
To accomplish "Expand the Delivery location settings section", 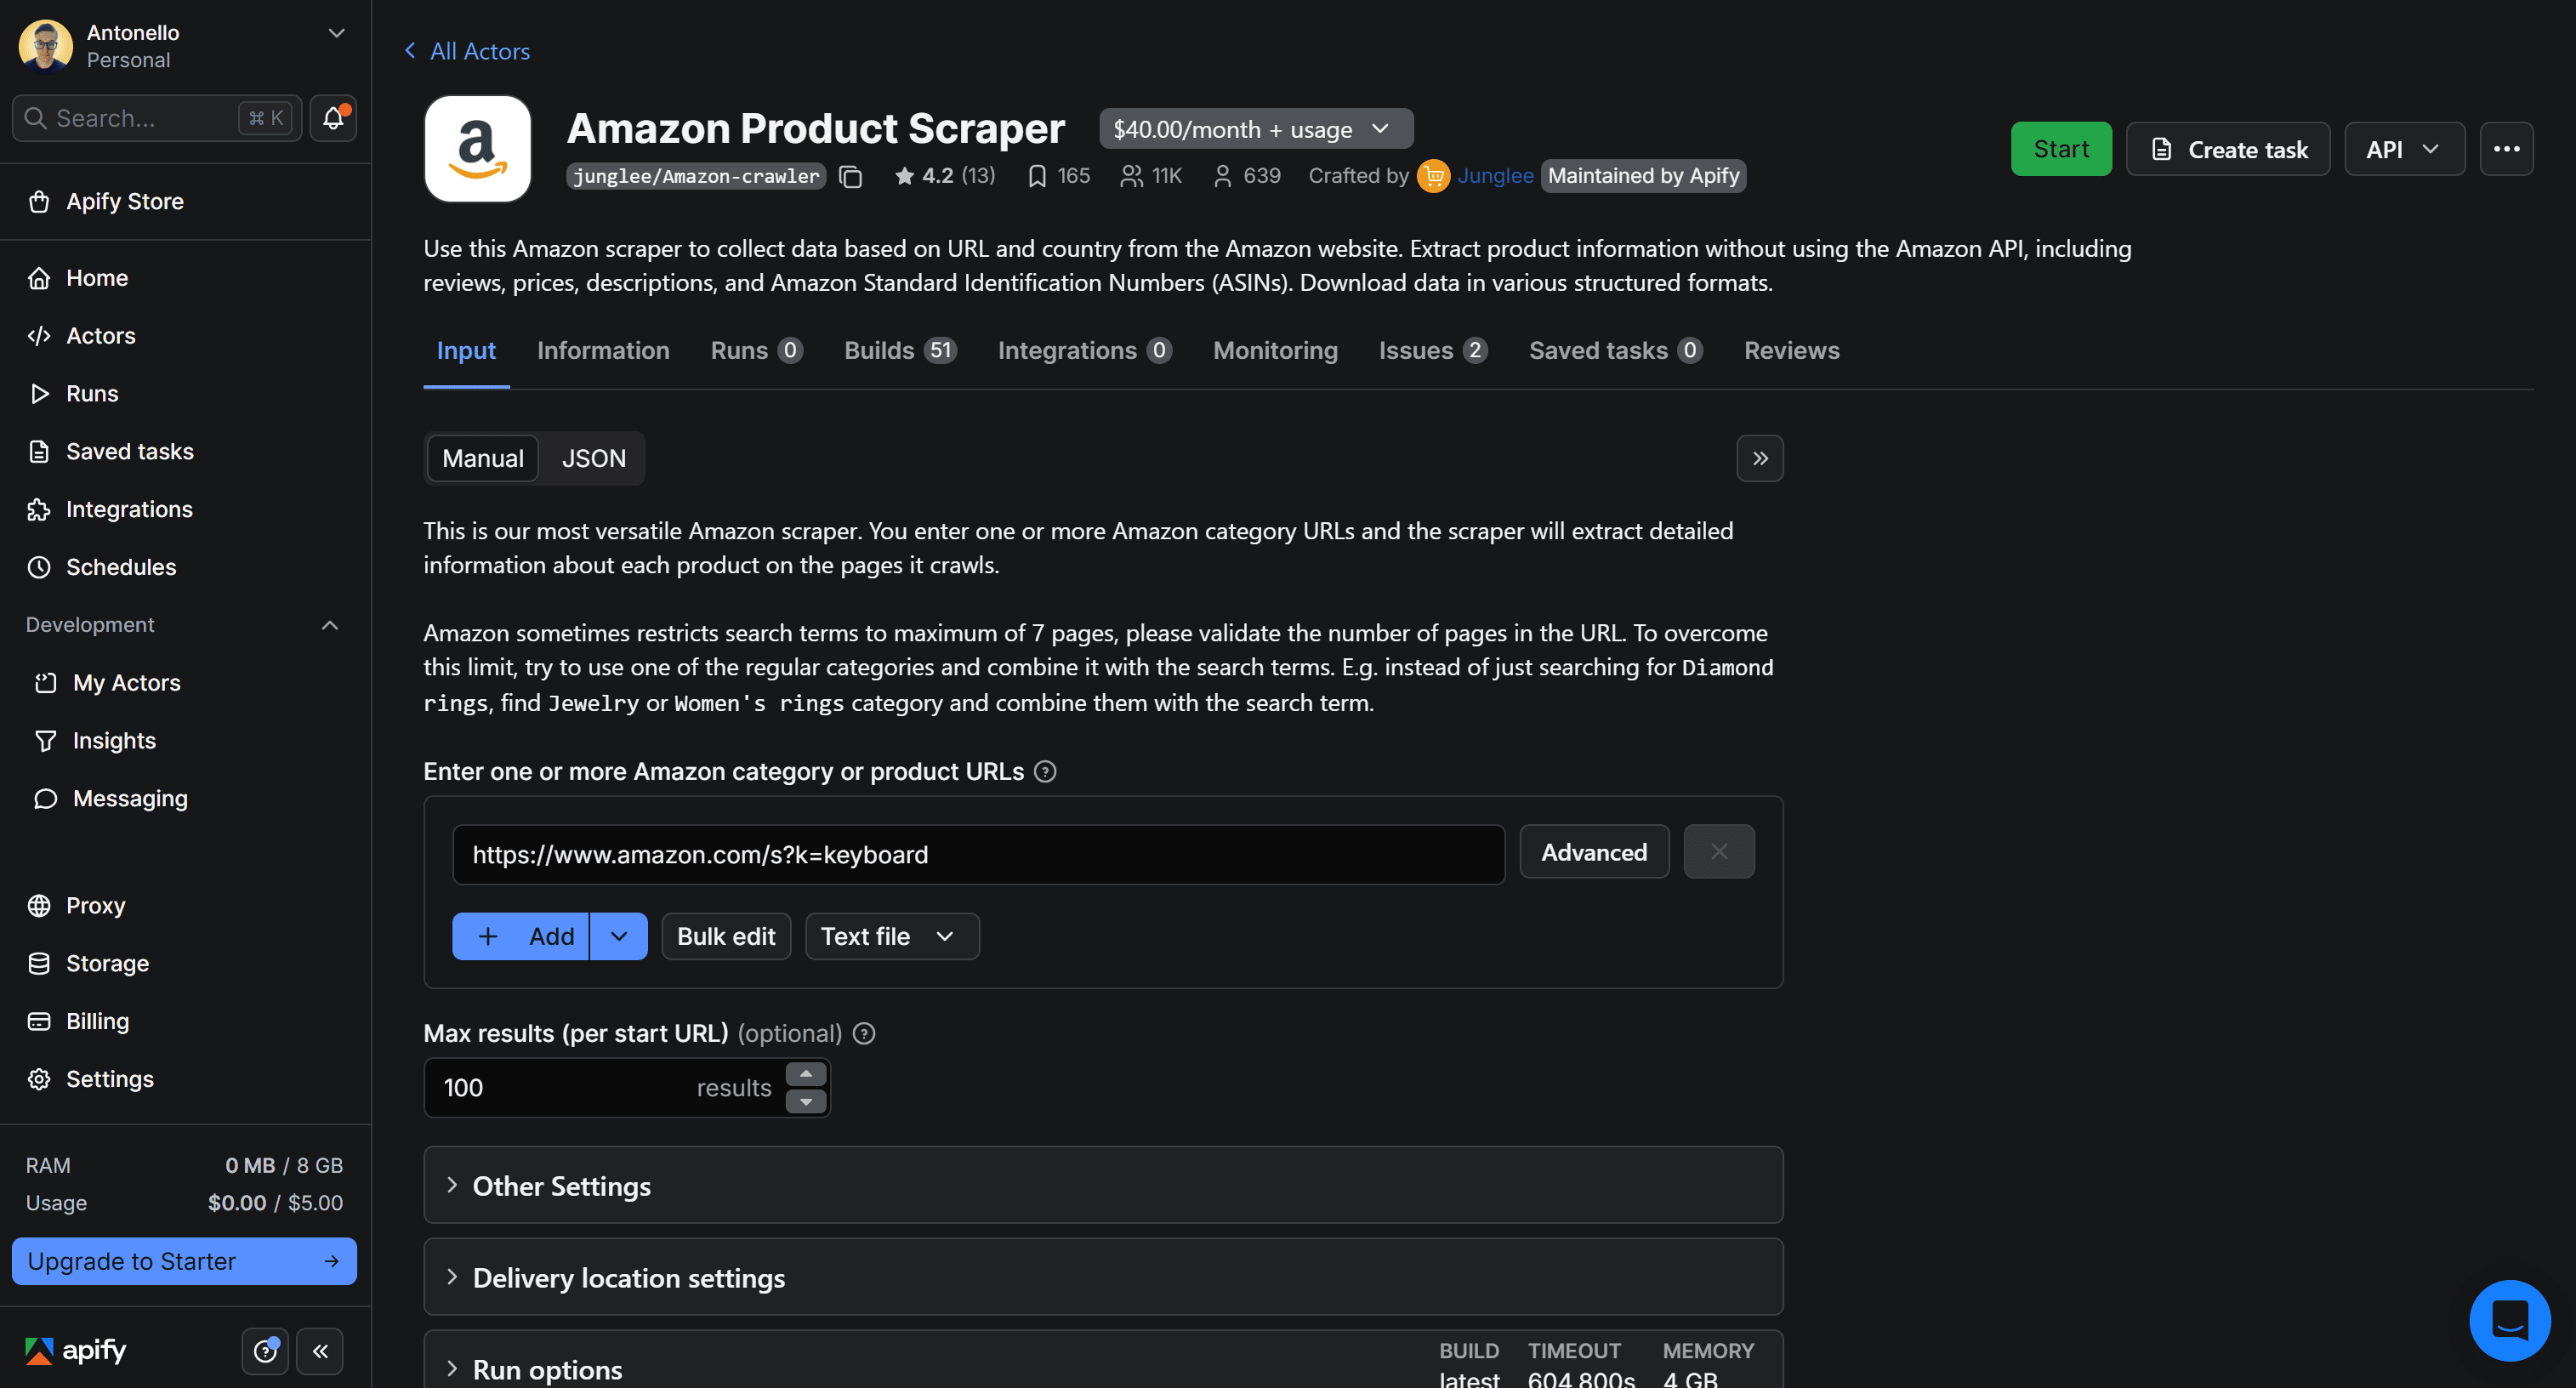I will pos(628,1277).
